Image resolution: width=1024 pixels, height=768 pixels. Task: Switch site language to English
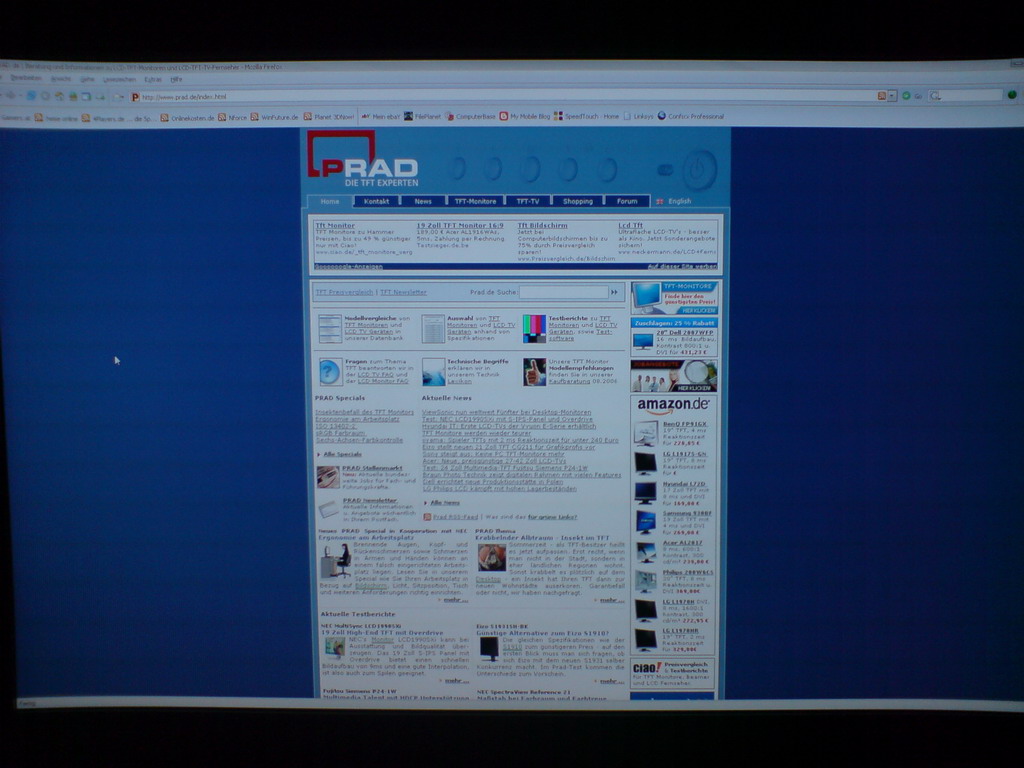coord(679,201)
